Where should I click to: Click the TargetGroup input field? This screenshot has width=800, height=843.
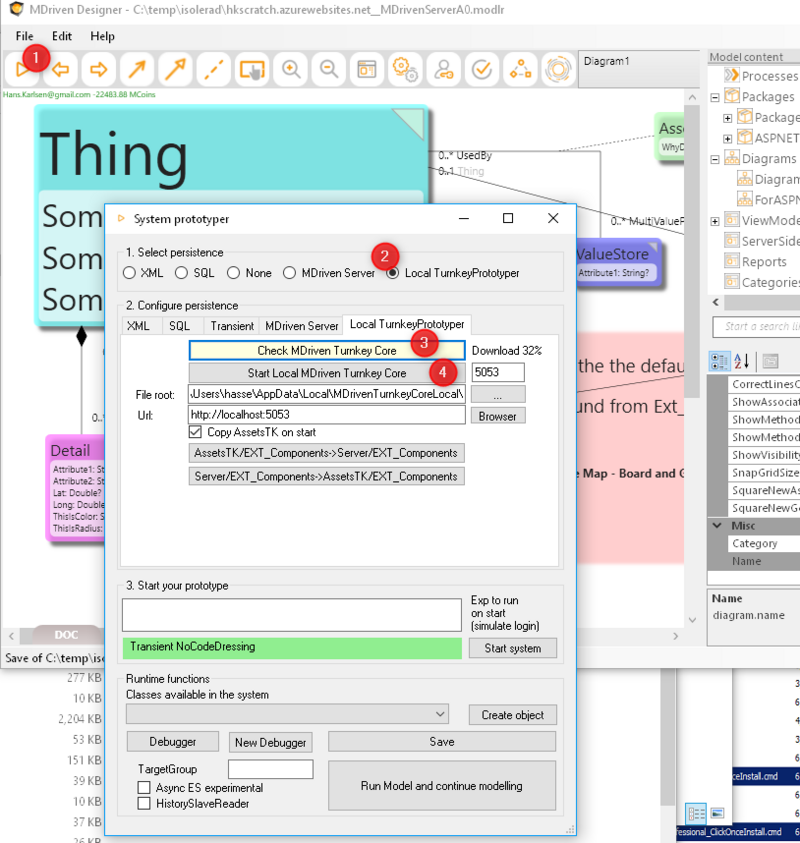pos(270,769)
